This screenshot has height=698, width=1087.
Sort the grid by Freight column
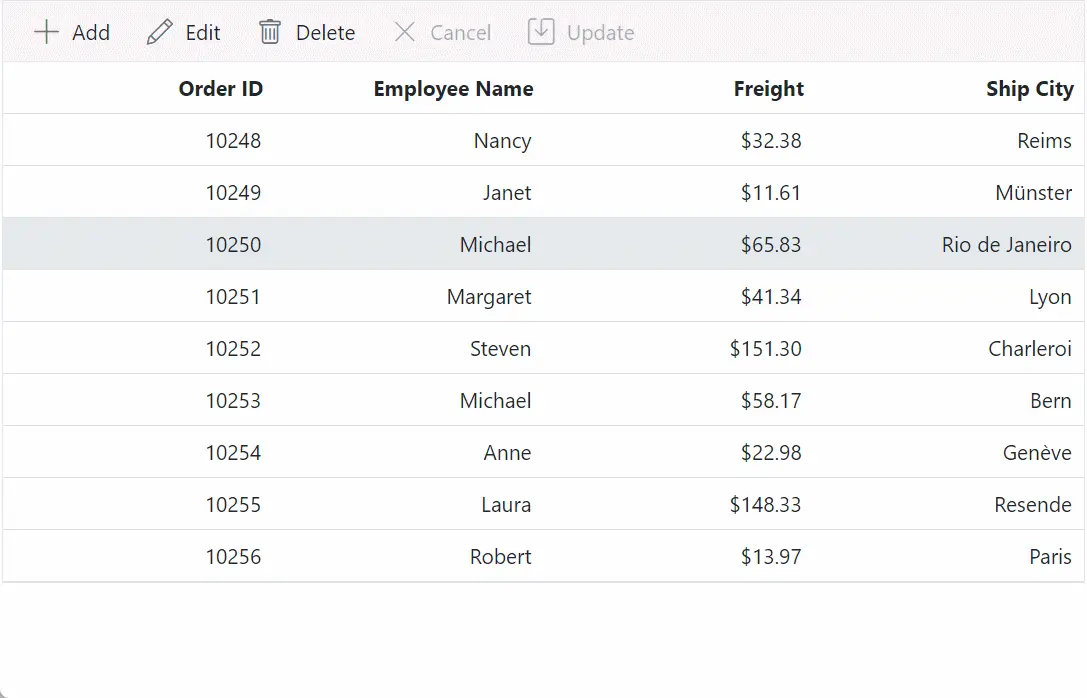[x=768, y=88]
